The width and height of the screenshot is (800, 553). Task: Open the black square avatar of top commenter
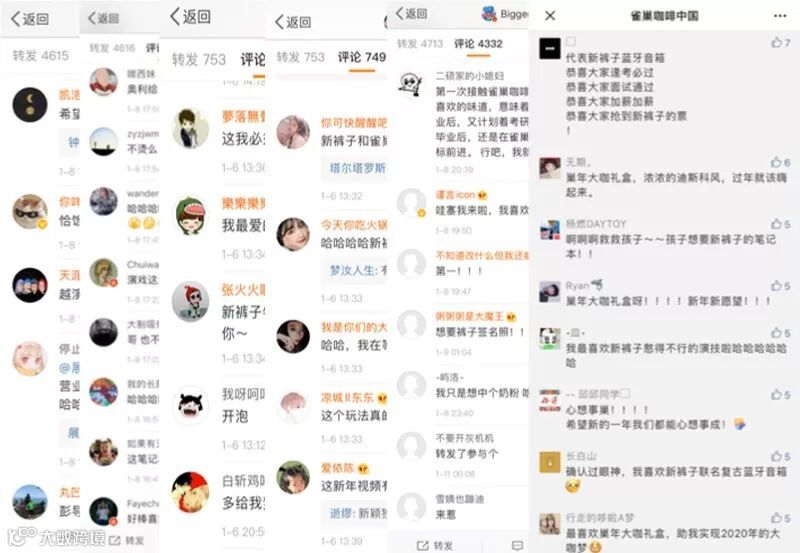coord(550,48)
